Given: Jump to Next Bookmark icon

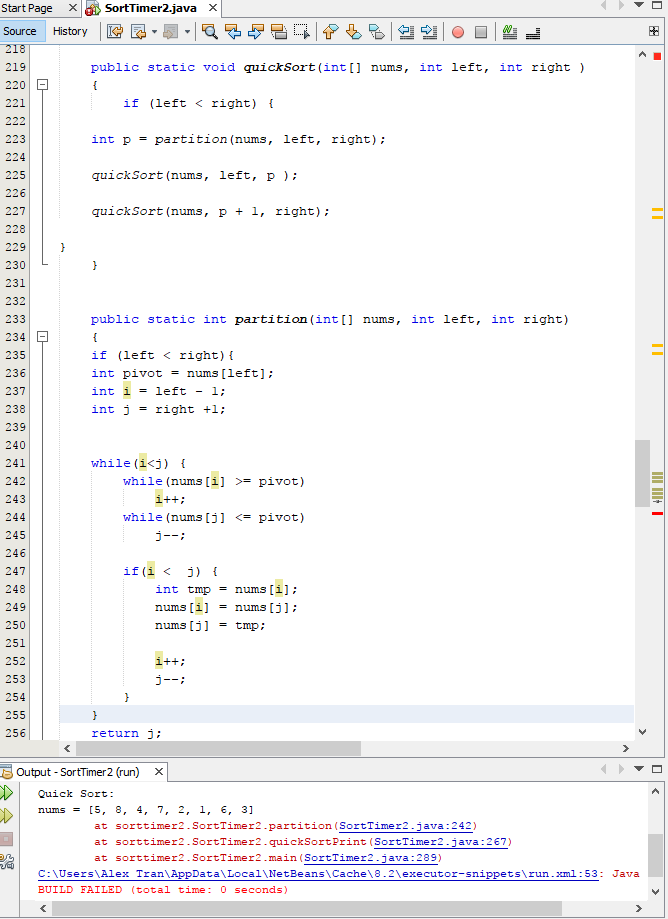Looking at the screenshot, I should pyautogui.click(x=353, y=32).
